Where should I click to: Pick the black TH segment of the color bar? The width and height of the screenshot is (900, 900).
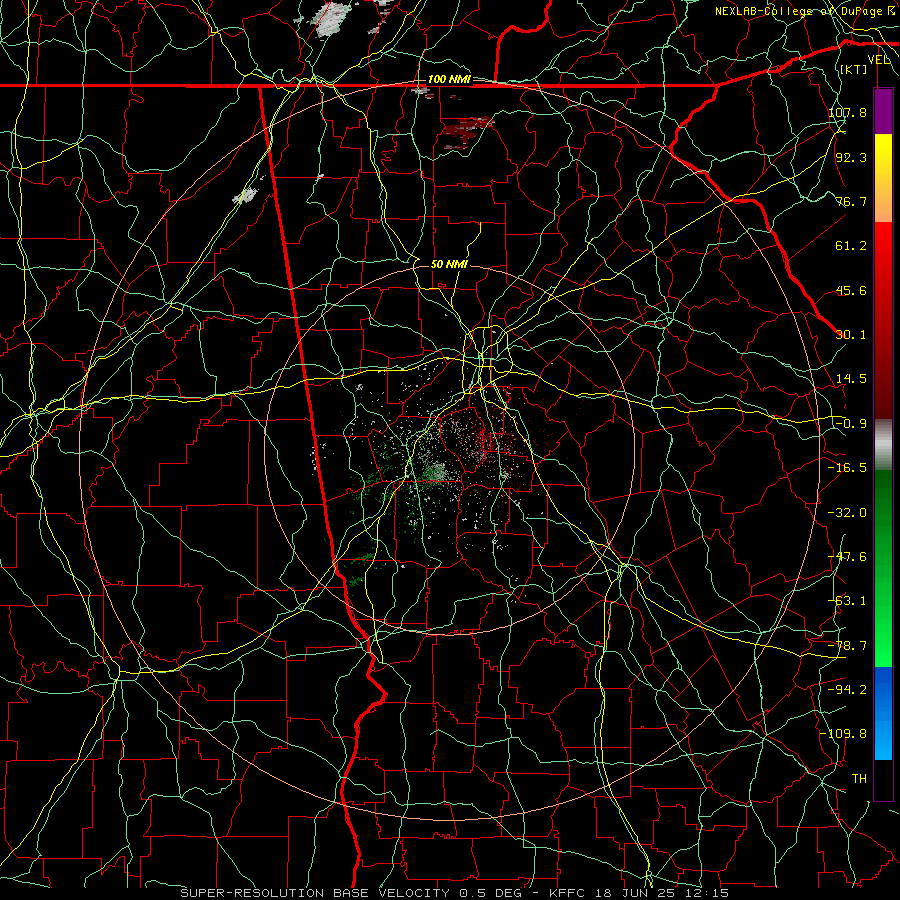pos(883,779)
